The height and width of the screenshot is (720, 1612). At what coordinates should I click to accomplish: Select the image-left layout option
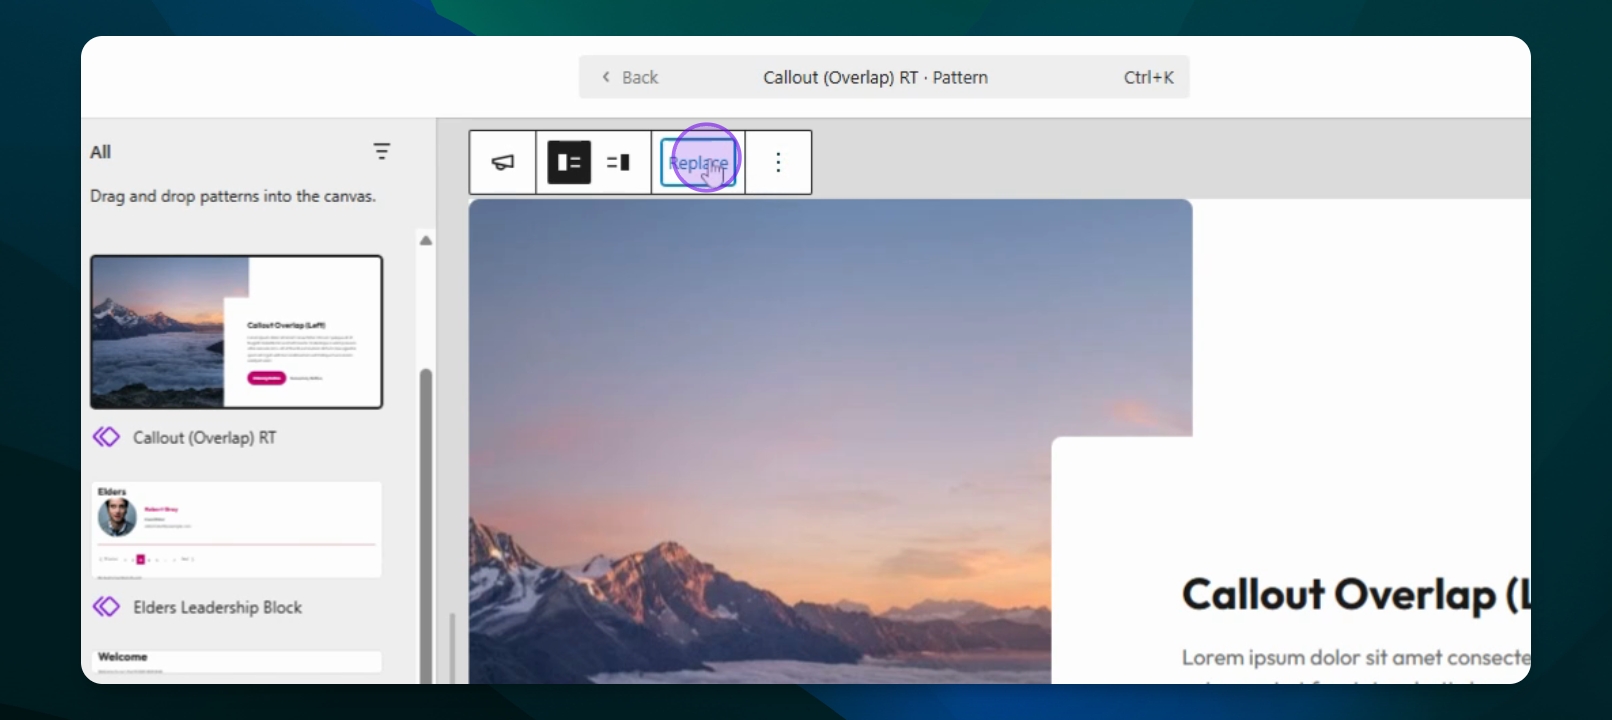click(569, 162)
